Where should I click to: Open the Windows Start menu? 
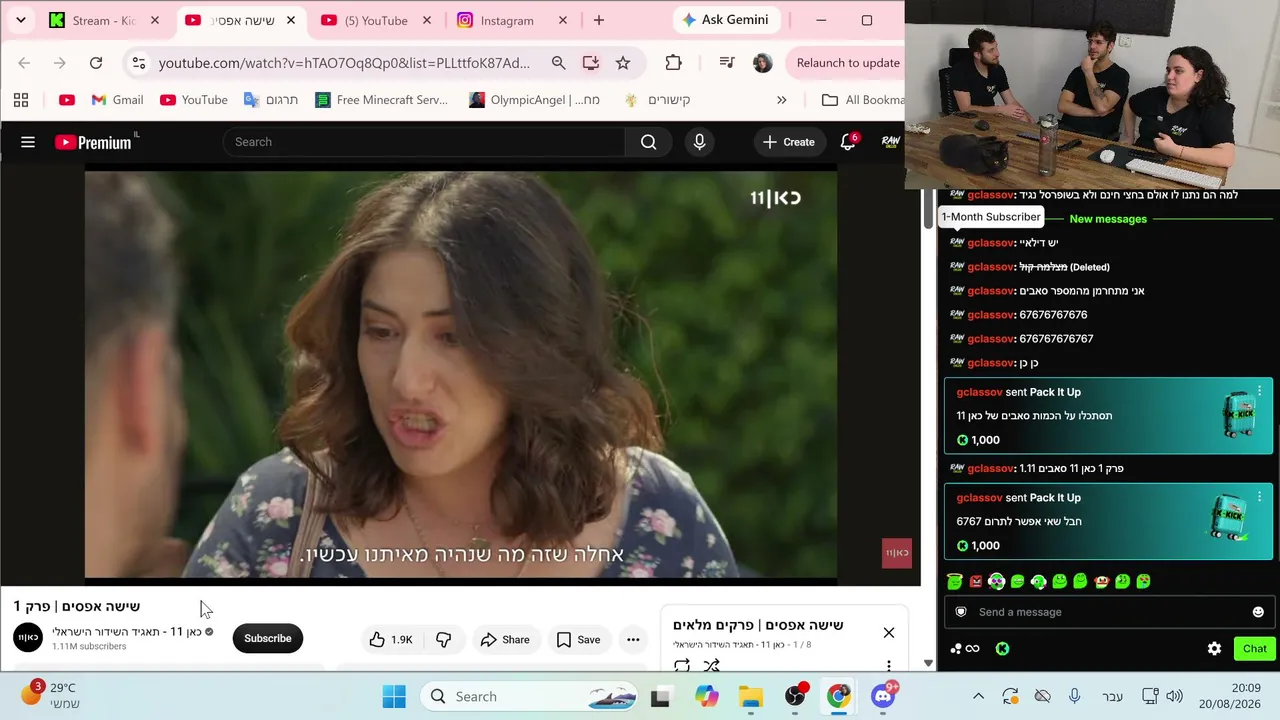pyautogui.click(x=394, y=697)
